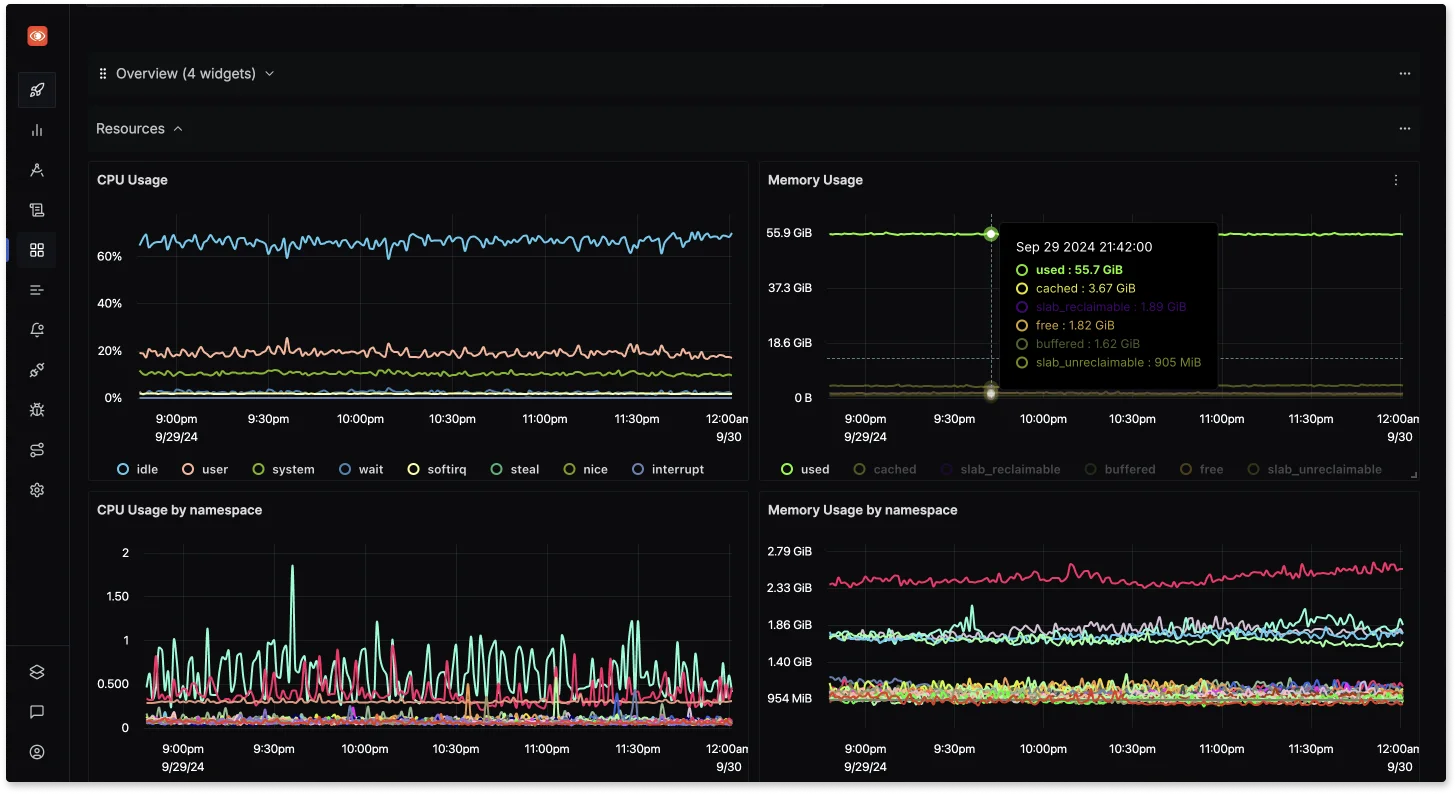
Task: Click the user profile avatar at sidebar bottom
Action: coord(36,752)
